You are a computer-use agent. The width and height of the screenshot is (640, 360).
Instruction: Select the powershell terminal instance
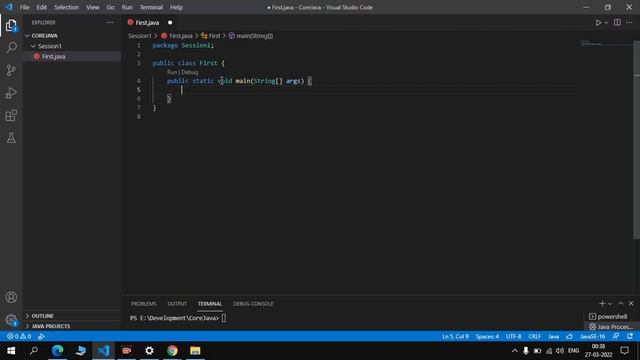coord(608,316)
